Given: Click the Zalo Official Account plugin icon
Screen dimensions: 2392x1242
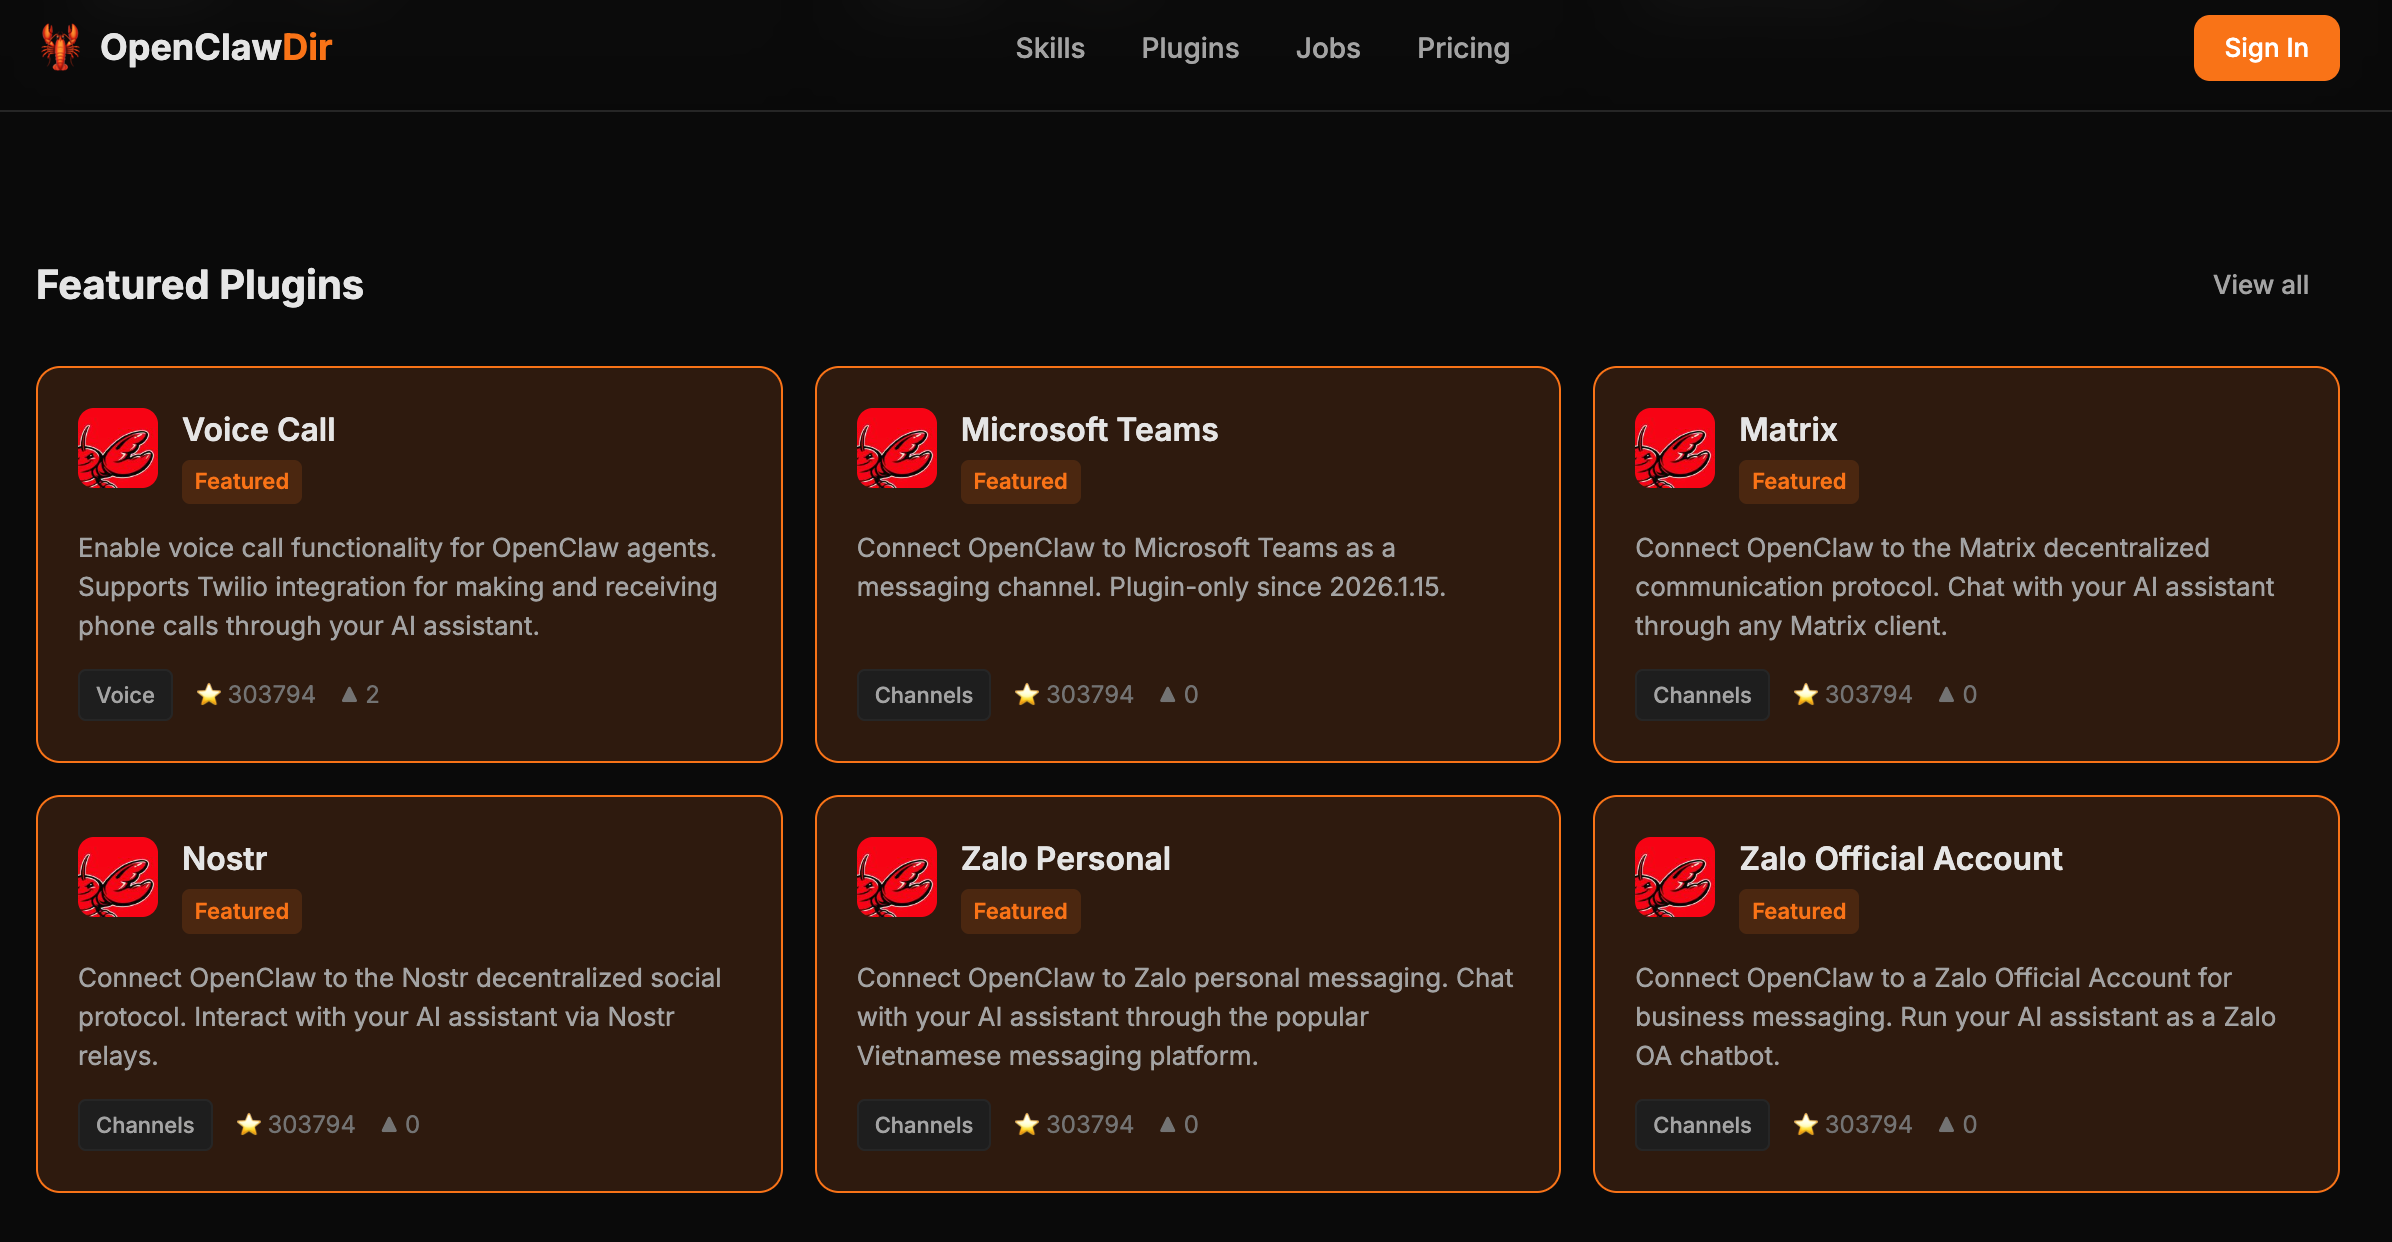Looking at the screenshot, I should click(x=1674, y=877).
